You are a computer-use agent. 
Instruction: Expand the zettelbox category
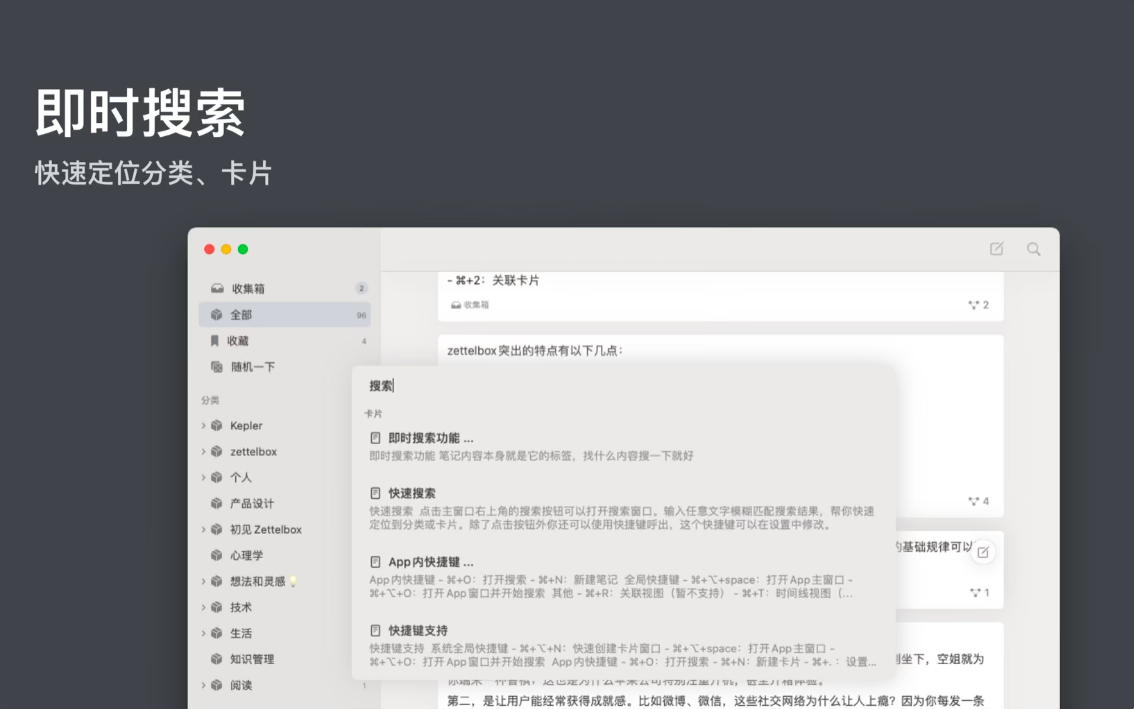coord(204,451)
